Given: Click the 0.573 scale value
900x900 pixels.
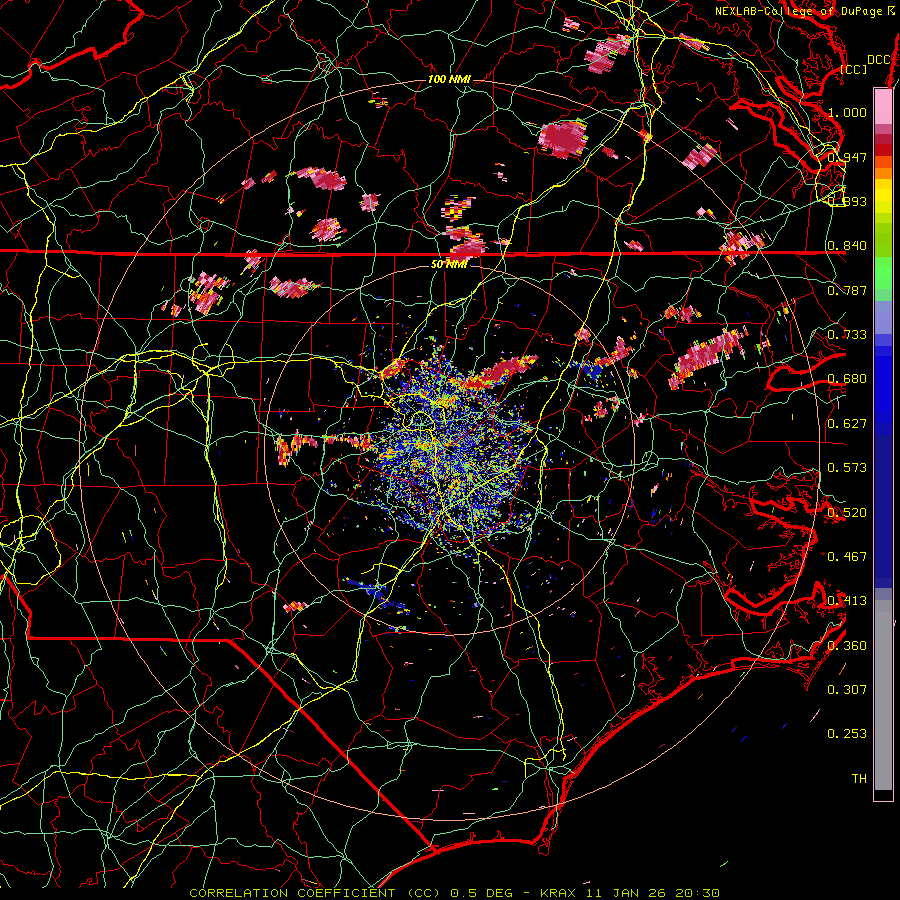Looking at the screenshot, I should tap(847, 467).
